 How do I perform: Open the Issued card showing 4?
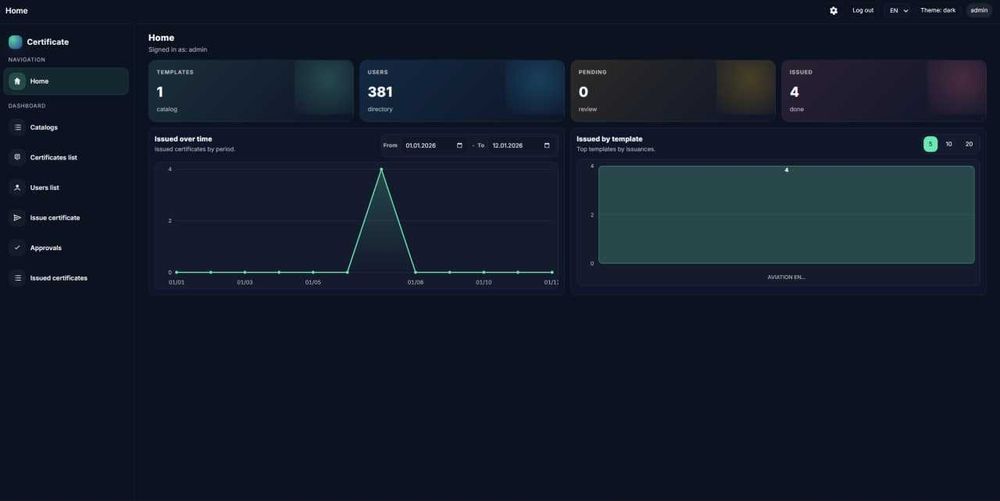(x=884, y=91)
